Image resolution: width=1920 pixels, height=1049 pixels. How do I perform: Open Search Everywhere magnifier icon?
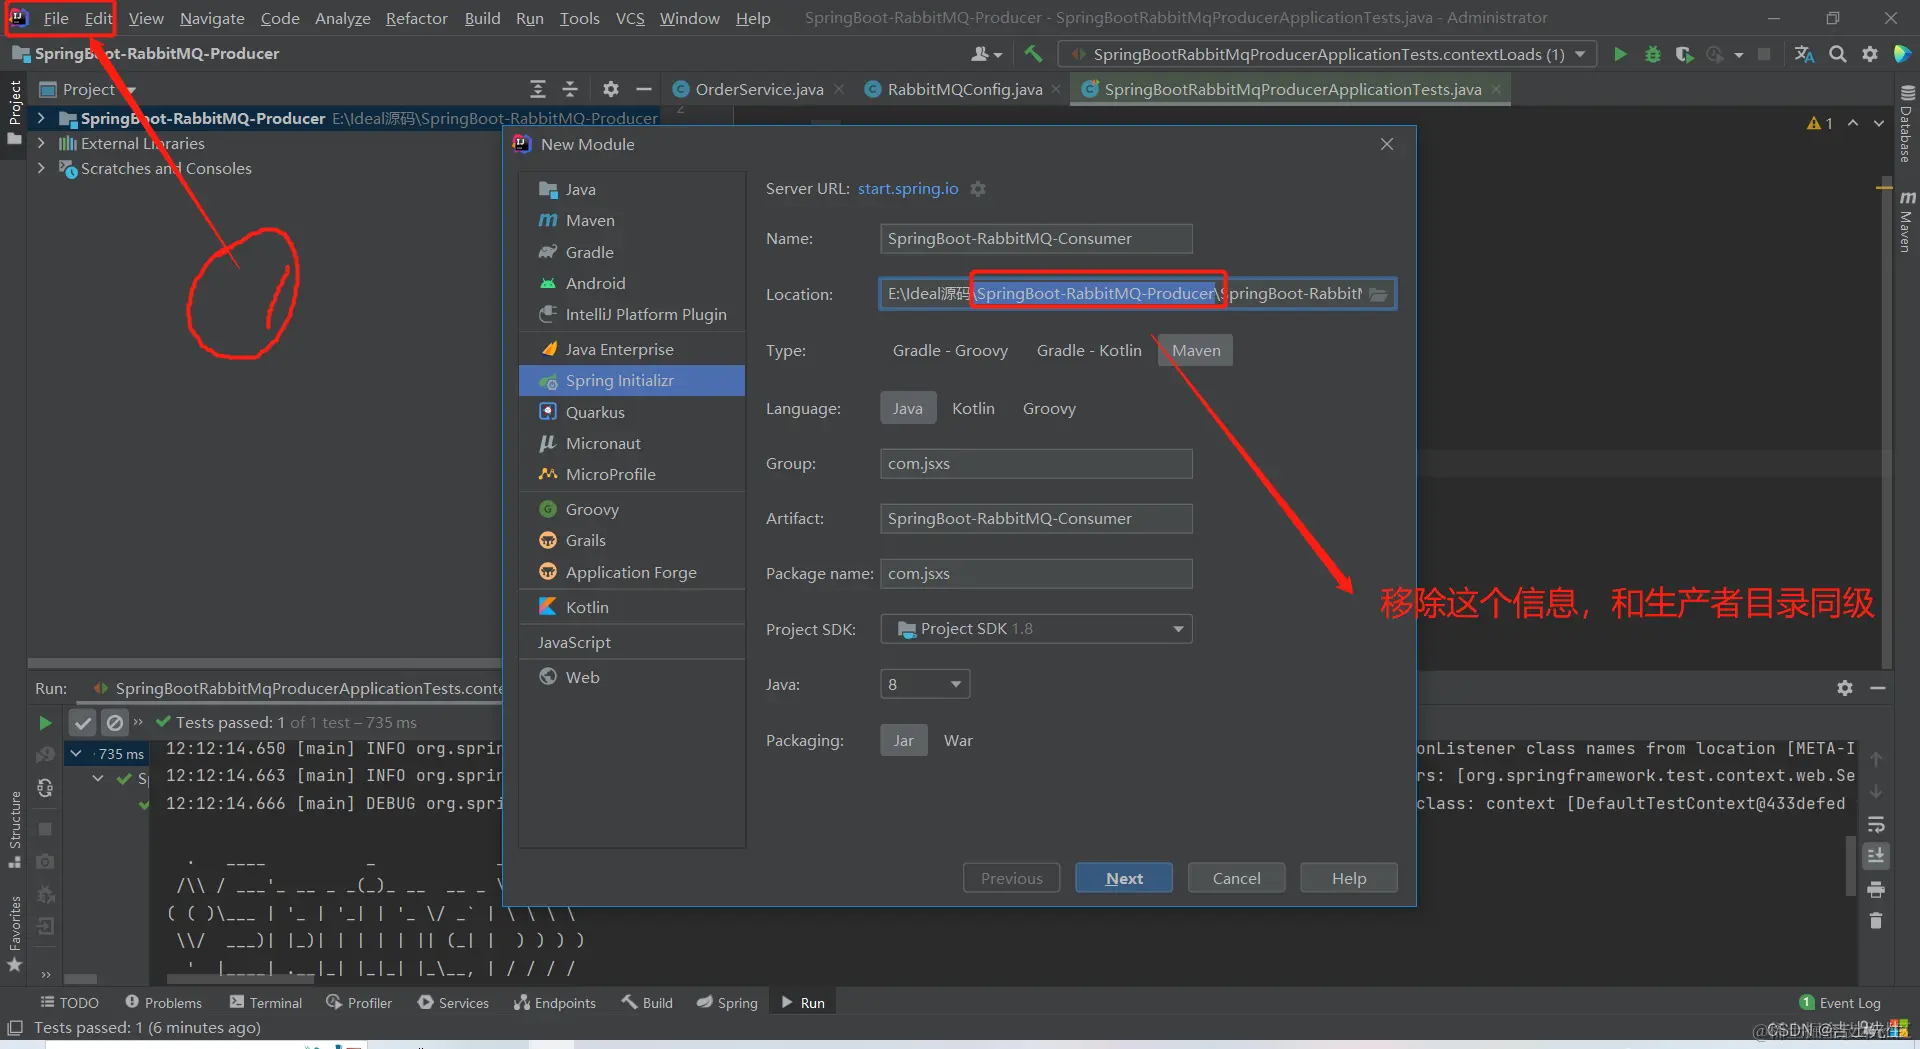click(x=1838, y=54)
